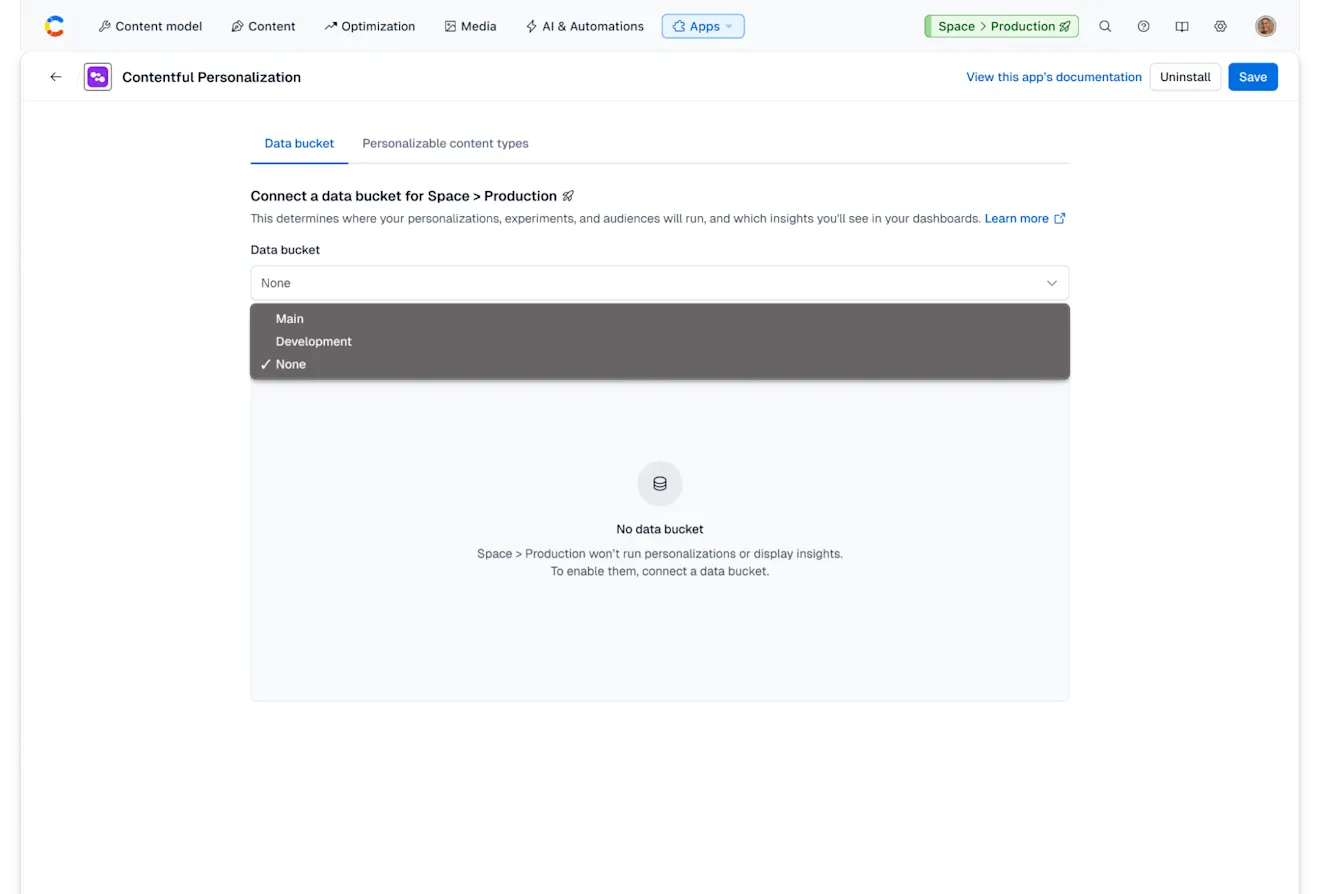The height and width of the screenshot is (894, 1320).
Task: Click the Uninstall button
Action: [1184, 76]
